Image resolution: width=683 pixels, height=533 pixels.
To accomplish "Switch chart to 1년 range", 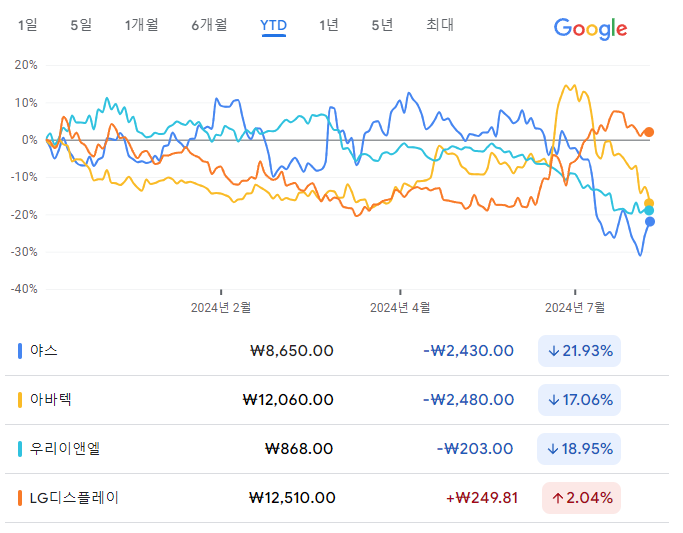I will [329, 25].
